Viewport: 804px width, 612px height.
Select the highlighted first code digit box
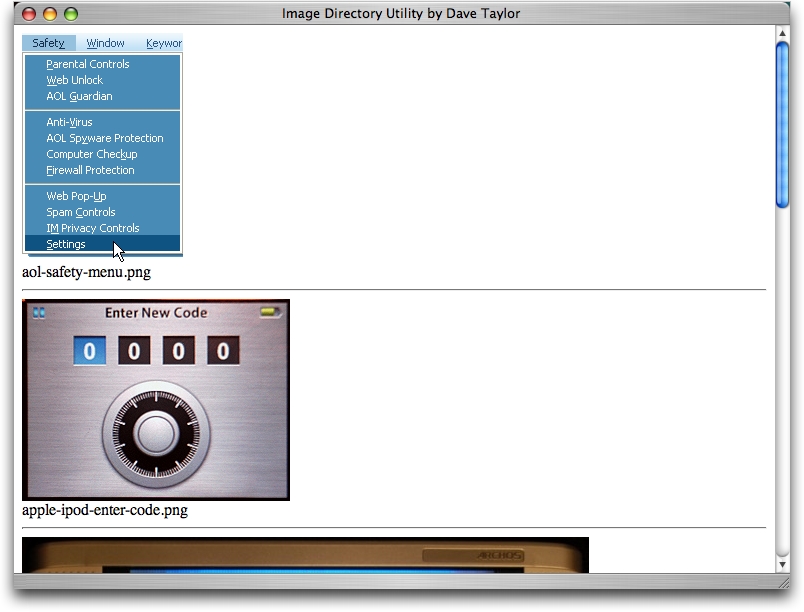[89, 351]
